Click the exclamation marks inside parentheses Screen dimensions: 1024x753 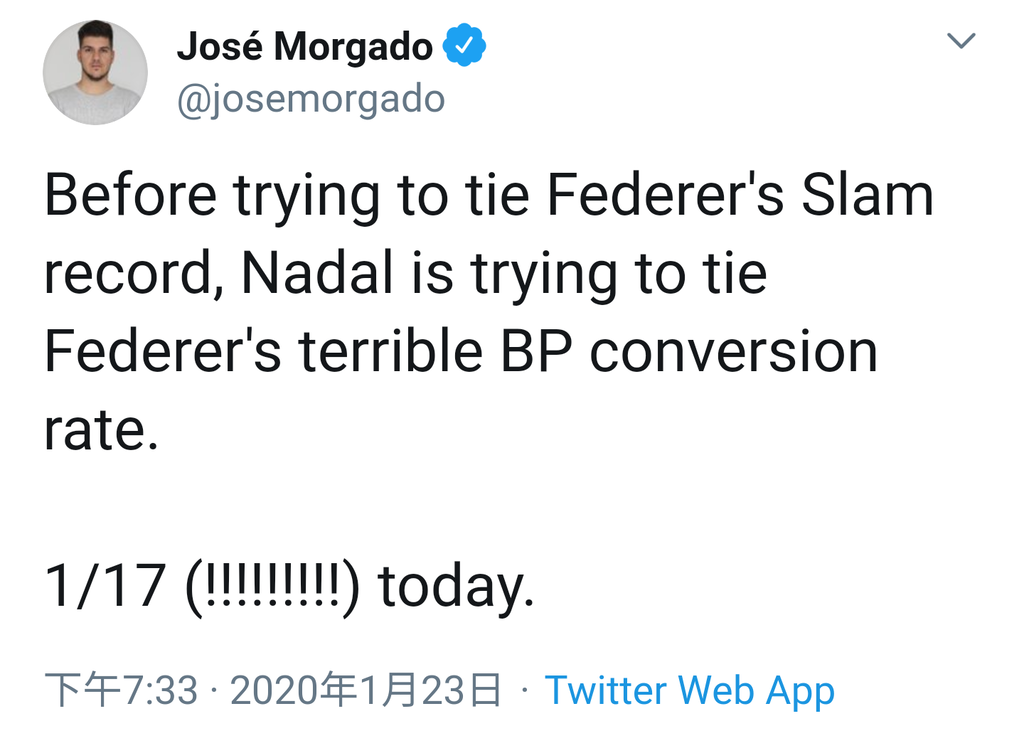pos(273,585)
